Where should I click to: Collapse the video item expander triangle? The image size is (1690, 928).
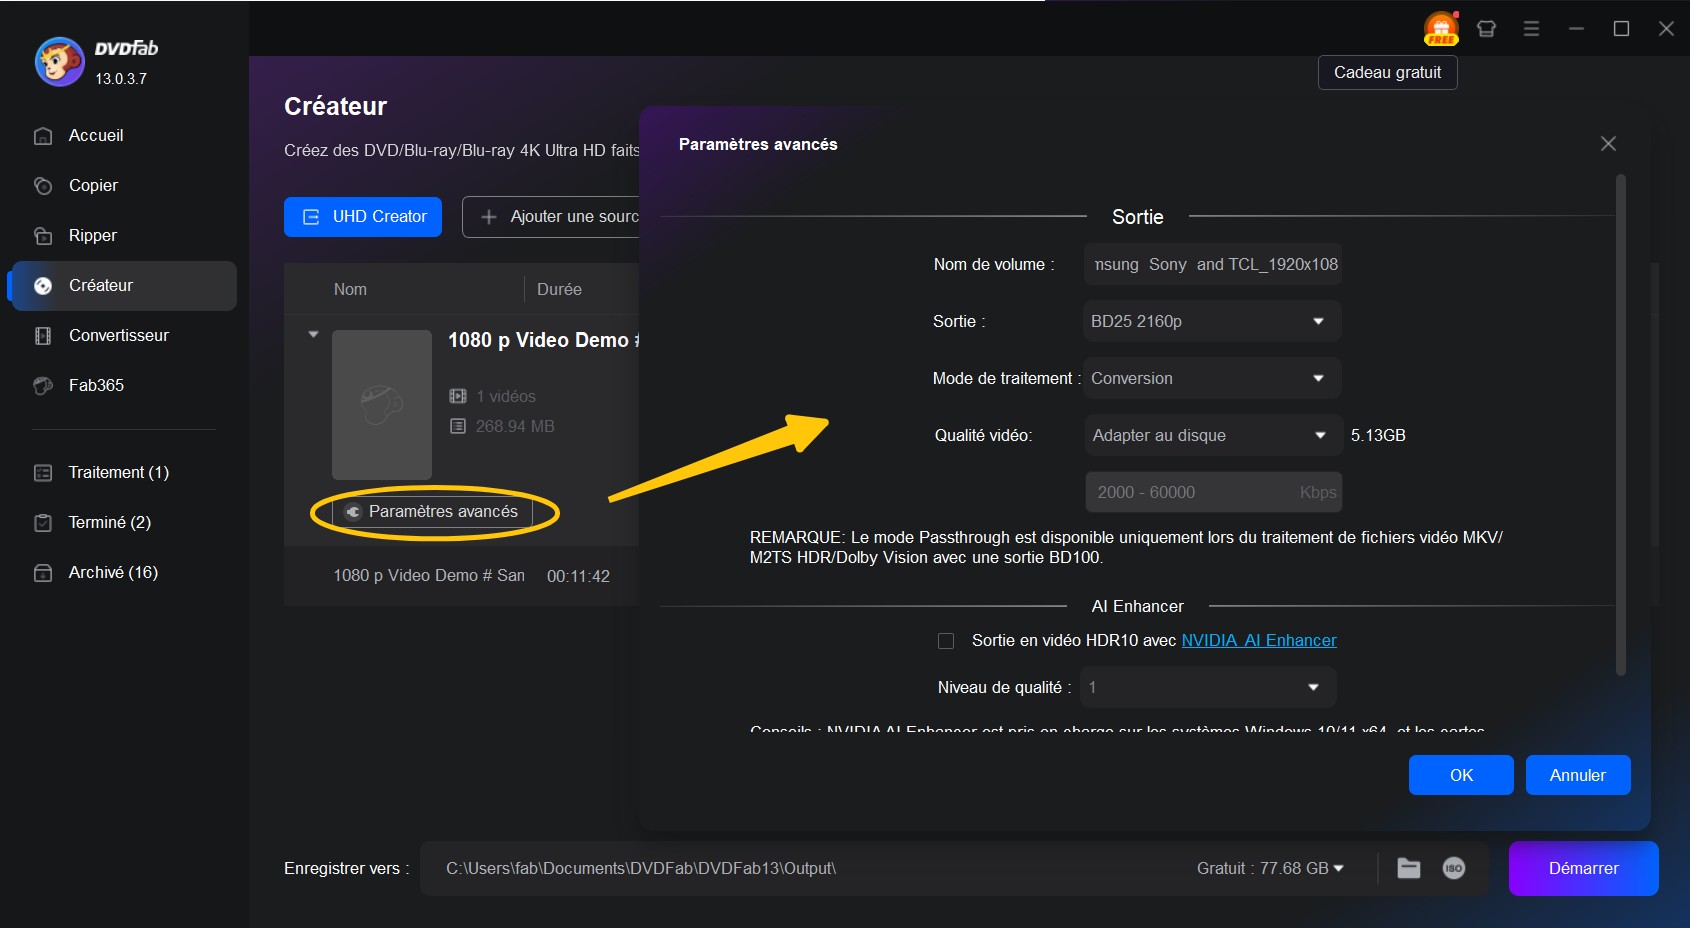(313, 334)
